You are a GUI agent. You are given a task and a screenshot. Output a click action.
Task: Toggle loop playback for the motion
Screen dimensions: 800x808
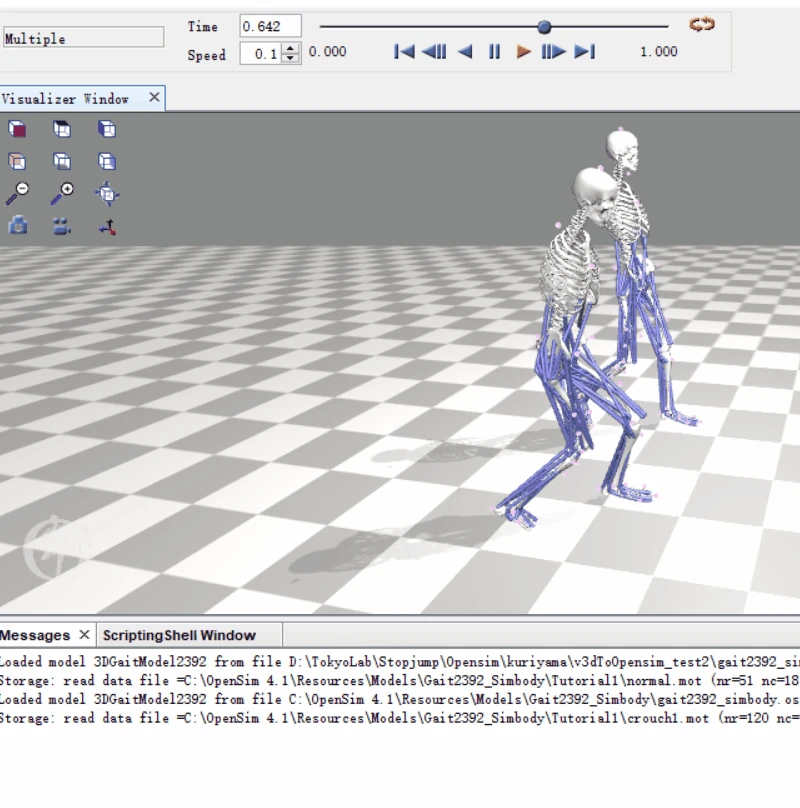pos(702,25)
